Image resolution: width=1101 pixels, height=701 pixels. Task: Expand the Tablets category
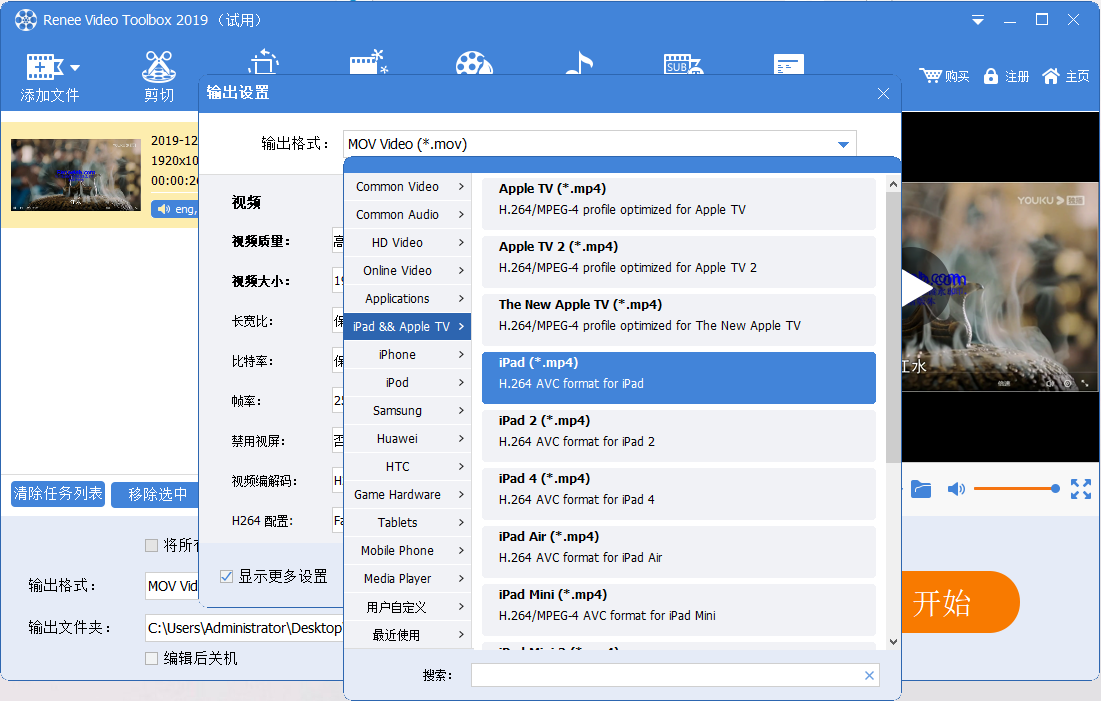click(x=407, y=523)
